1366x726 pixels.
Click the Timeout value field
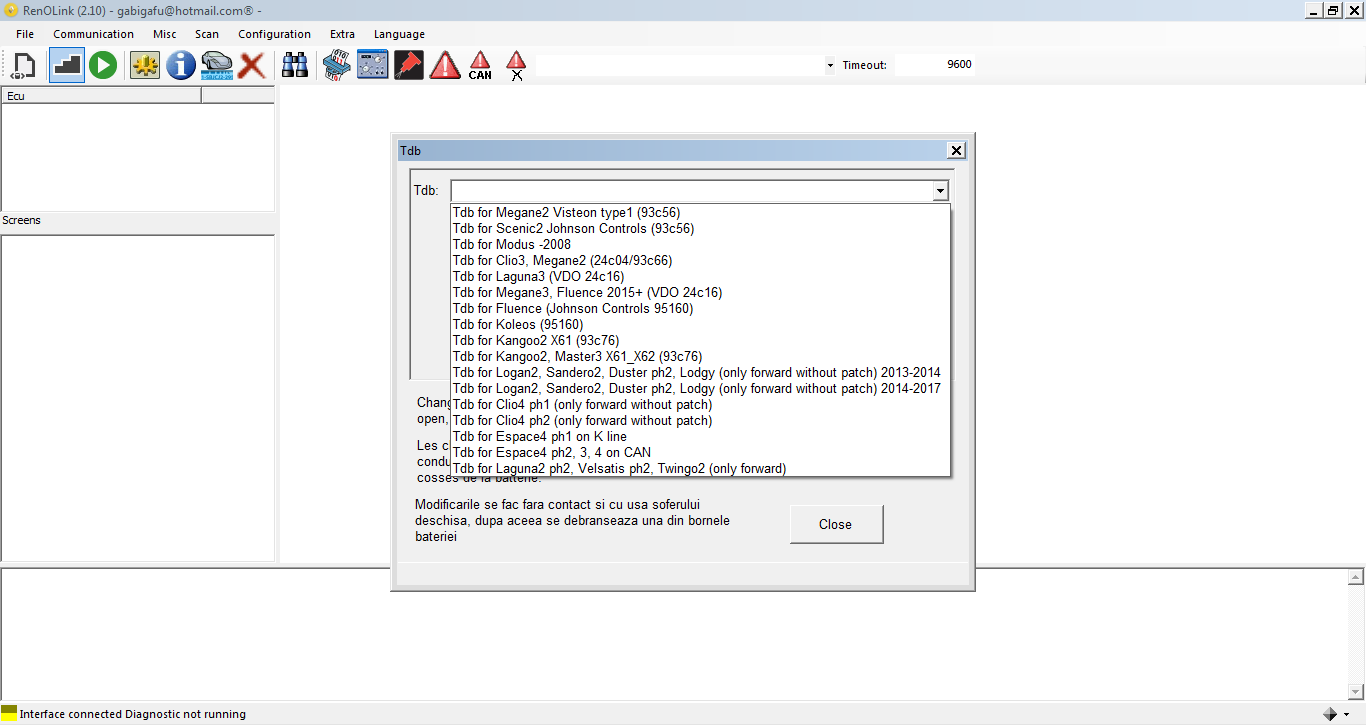tap(934, 65)
